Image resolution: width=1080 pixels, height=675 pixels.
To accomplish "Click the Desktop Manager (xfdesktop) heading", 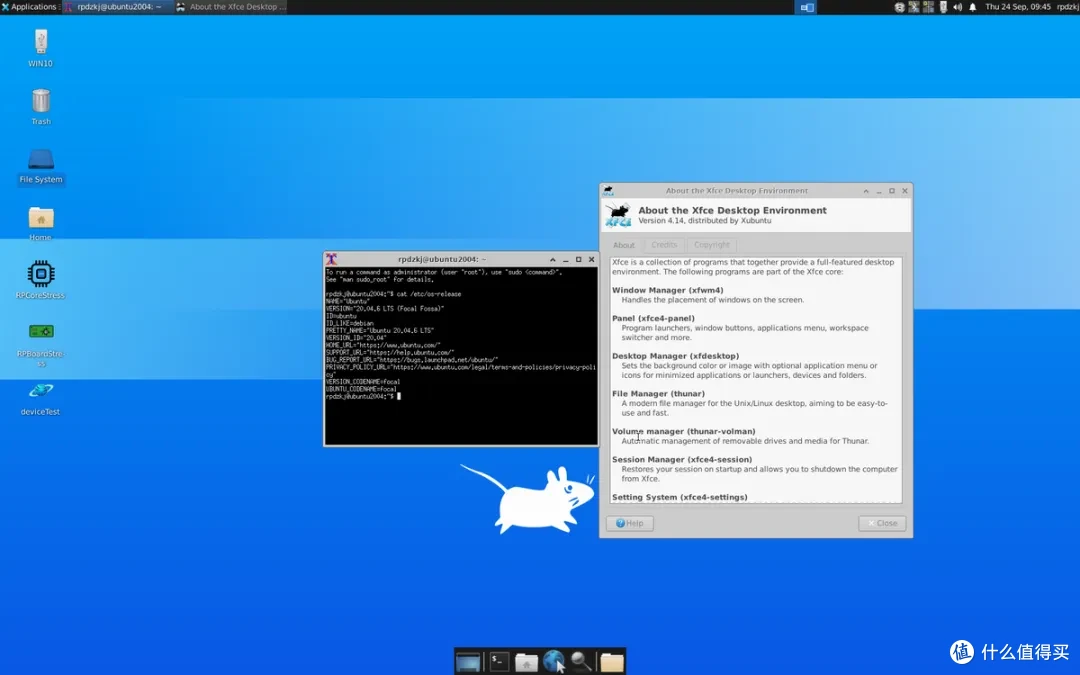I will click(x=675, y=357).
